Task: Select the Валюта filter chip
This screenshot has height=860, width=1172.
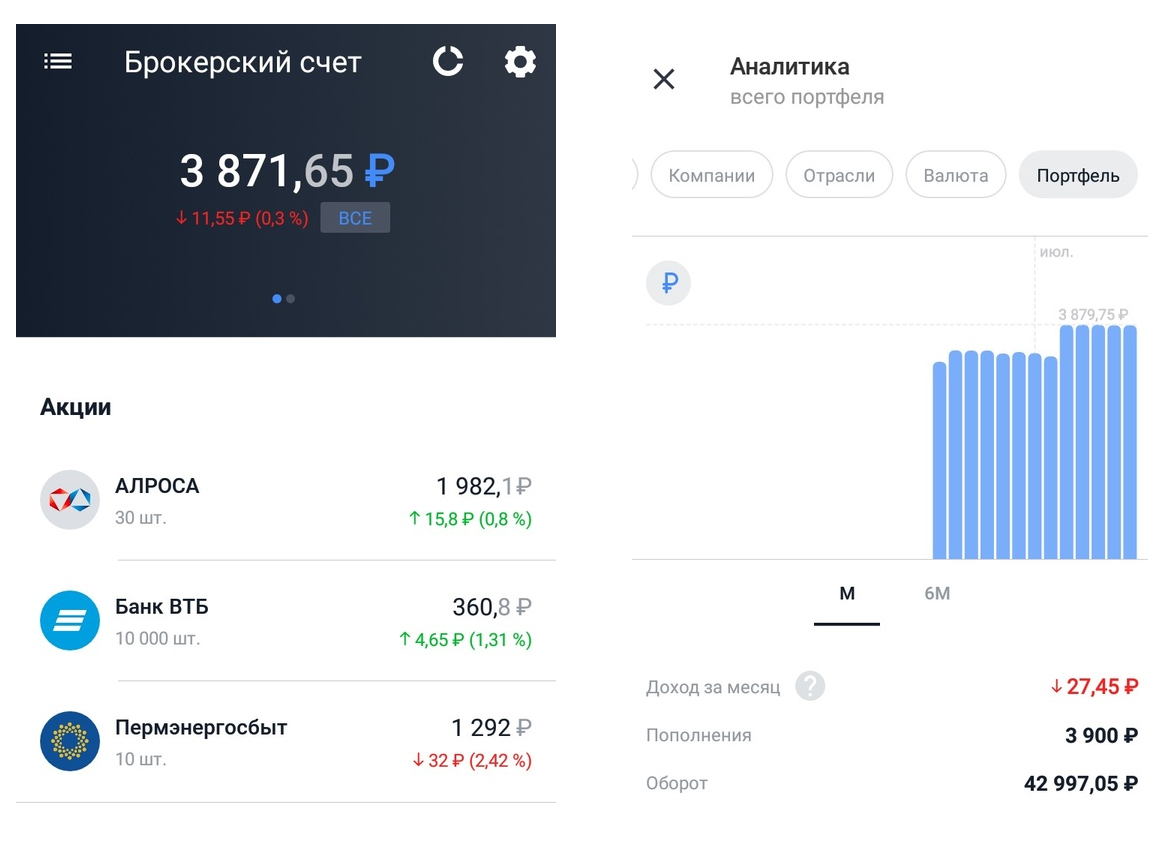Action: 956,175
